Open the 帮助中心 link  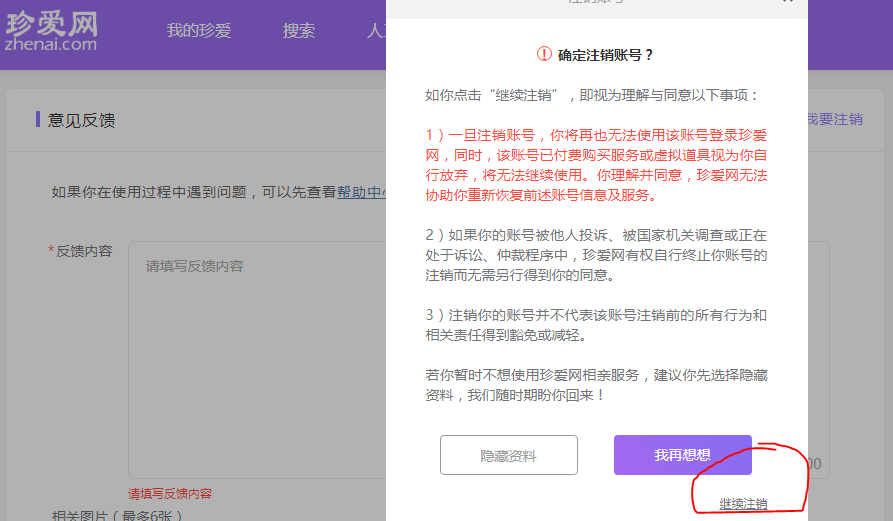point(361,192)
